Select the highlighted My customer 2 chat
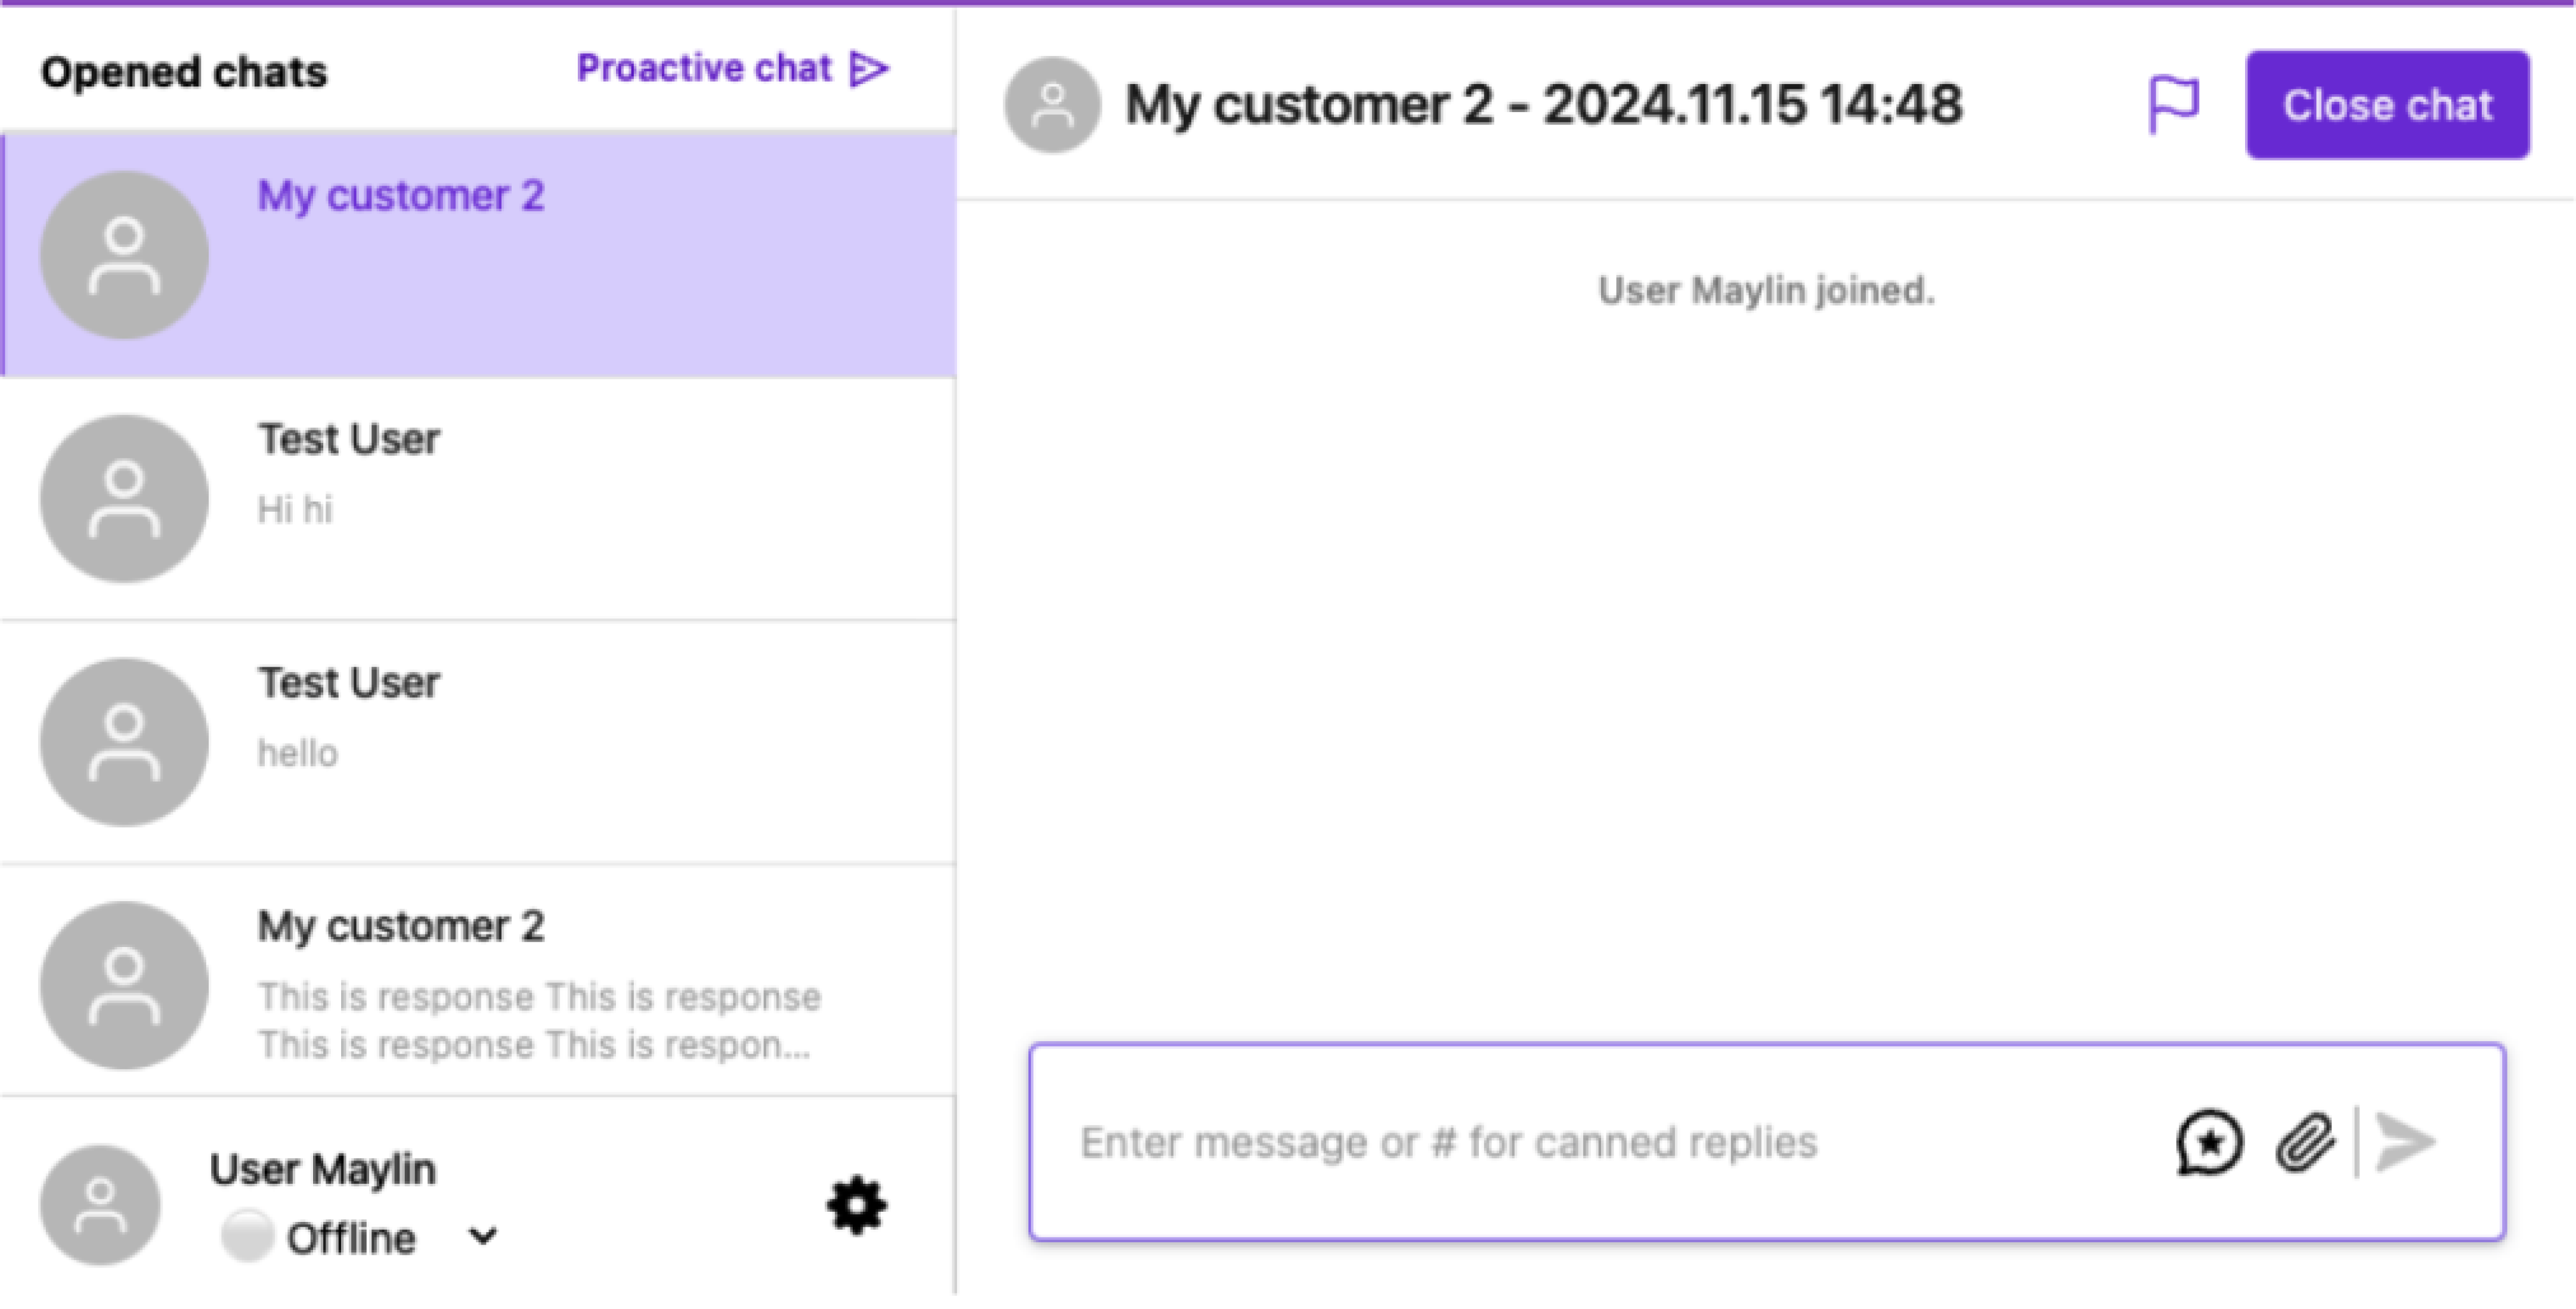Screen dimensions: 2576x1309 (x=478, y=255)
